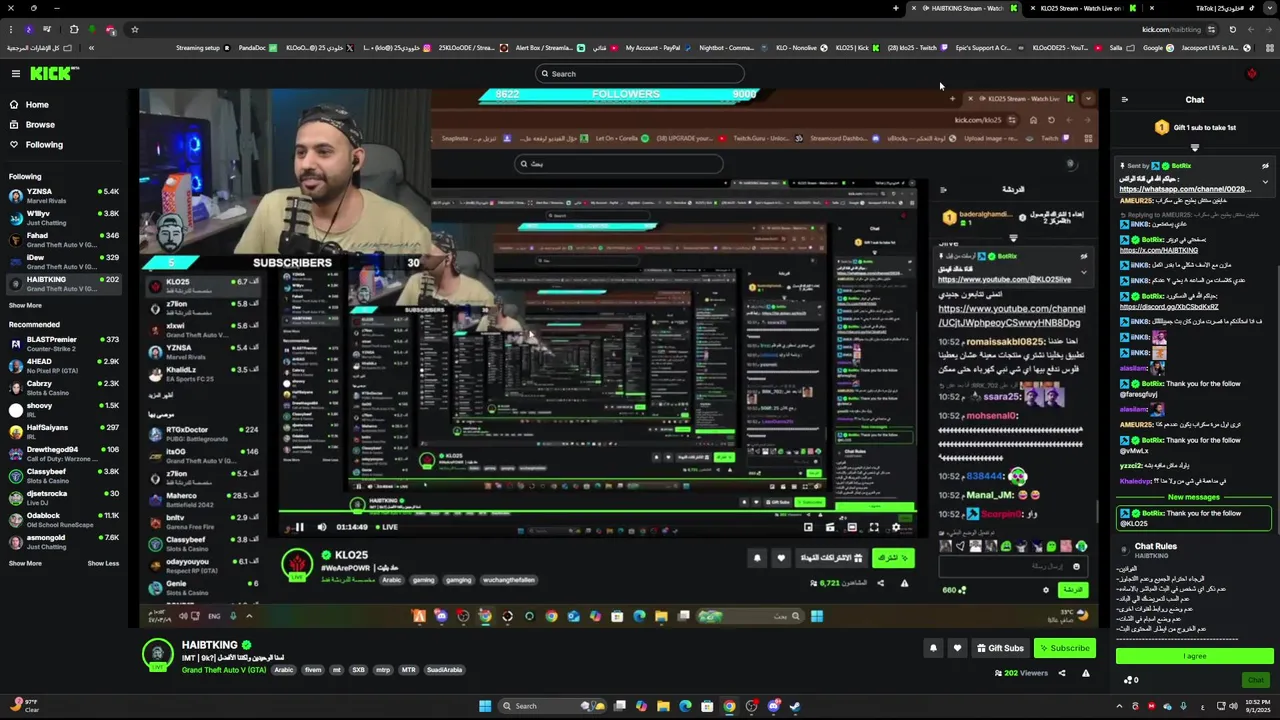The width and height of the screenshot is (1280, 720).
Task: Open Grand Theft Auto V category link
Action: click(224, 670)
